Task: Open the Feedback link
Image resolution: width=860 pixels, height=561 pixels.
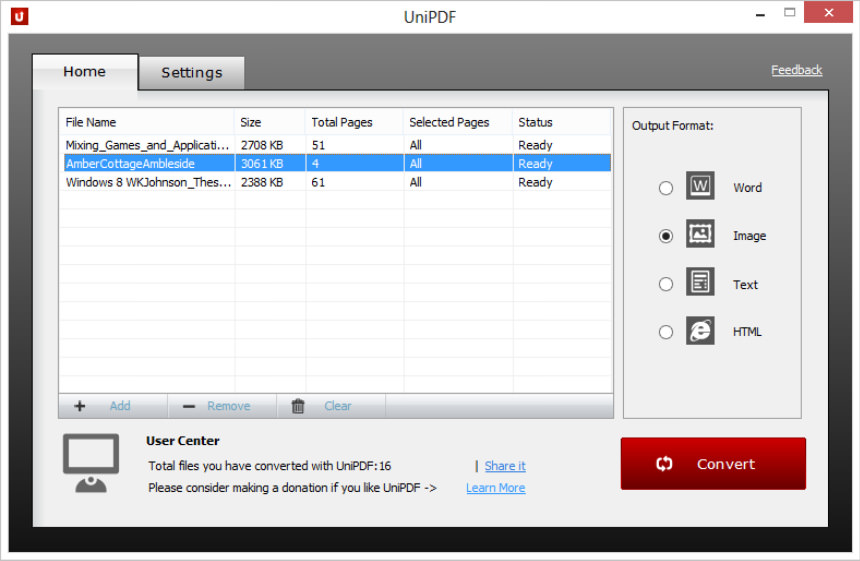Action: [796, 70]
